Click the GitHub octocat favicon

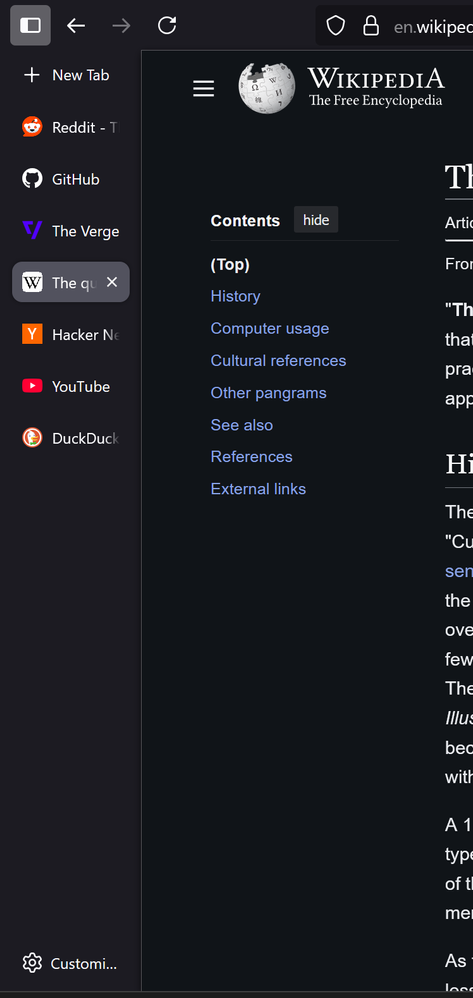point(32,179)
